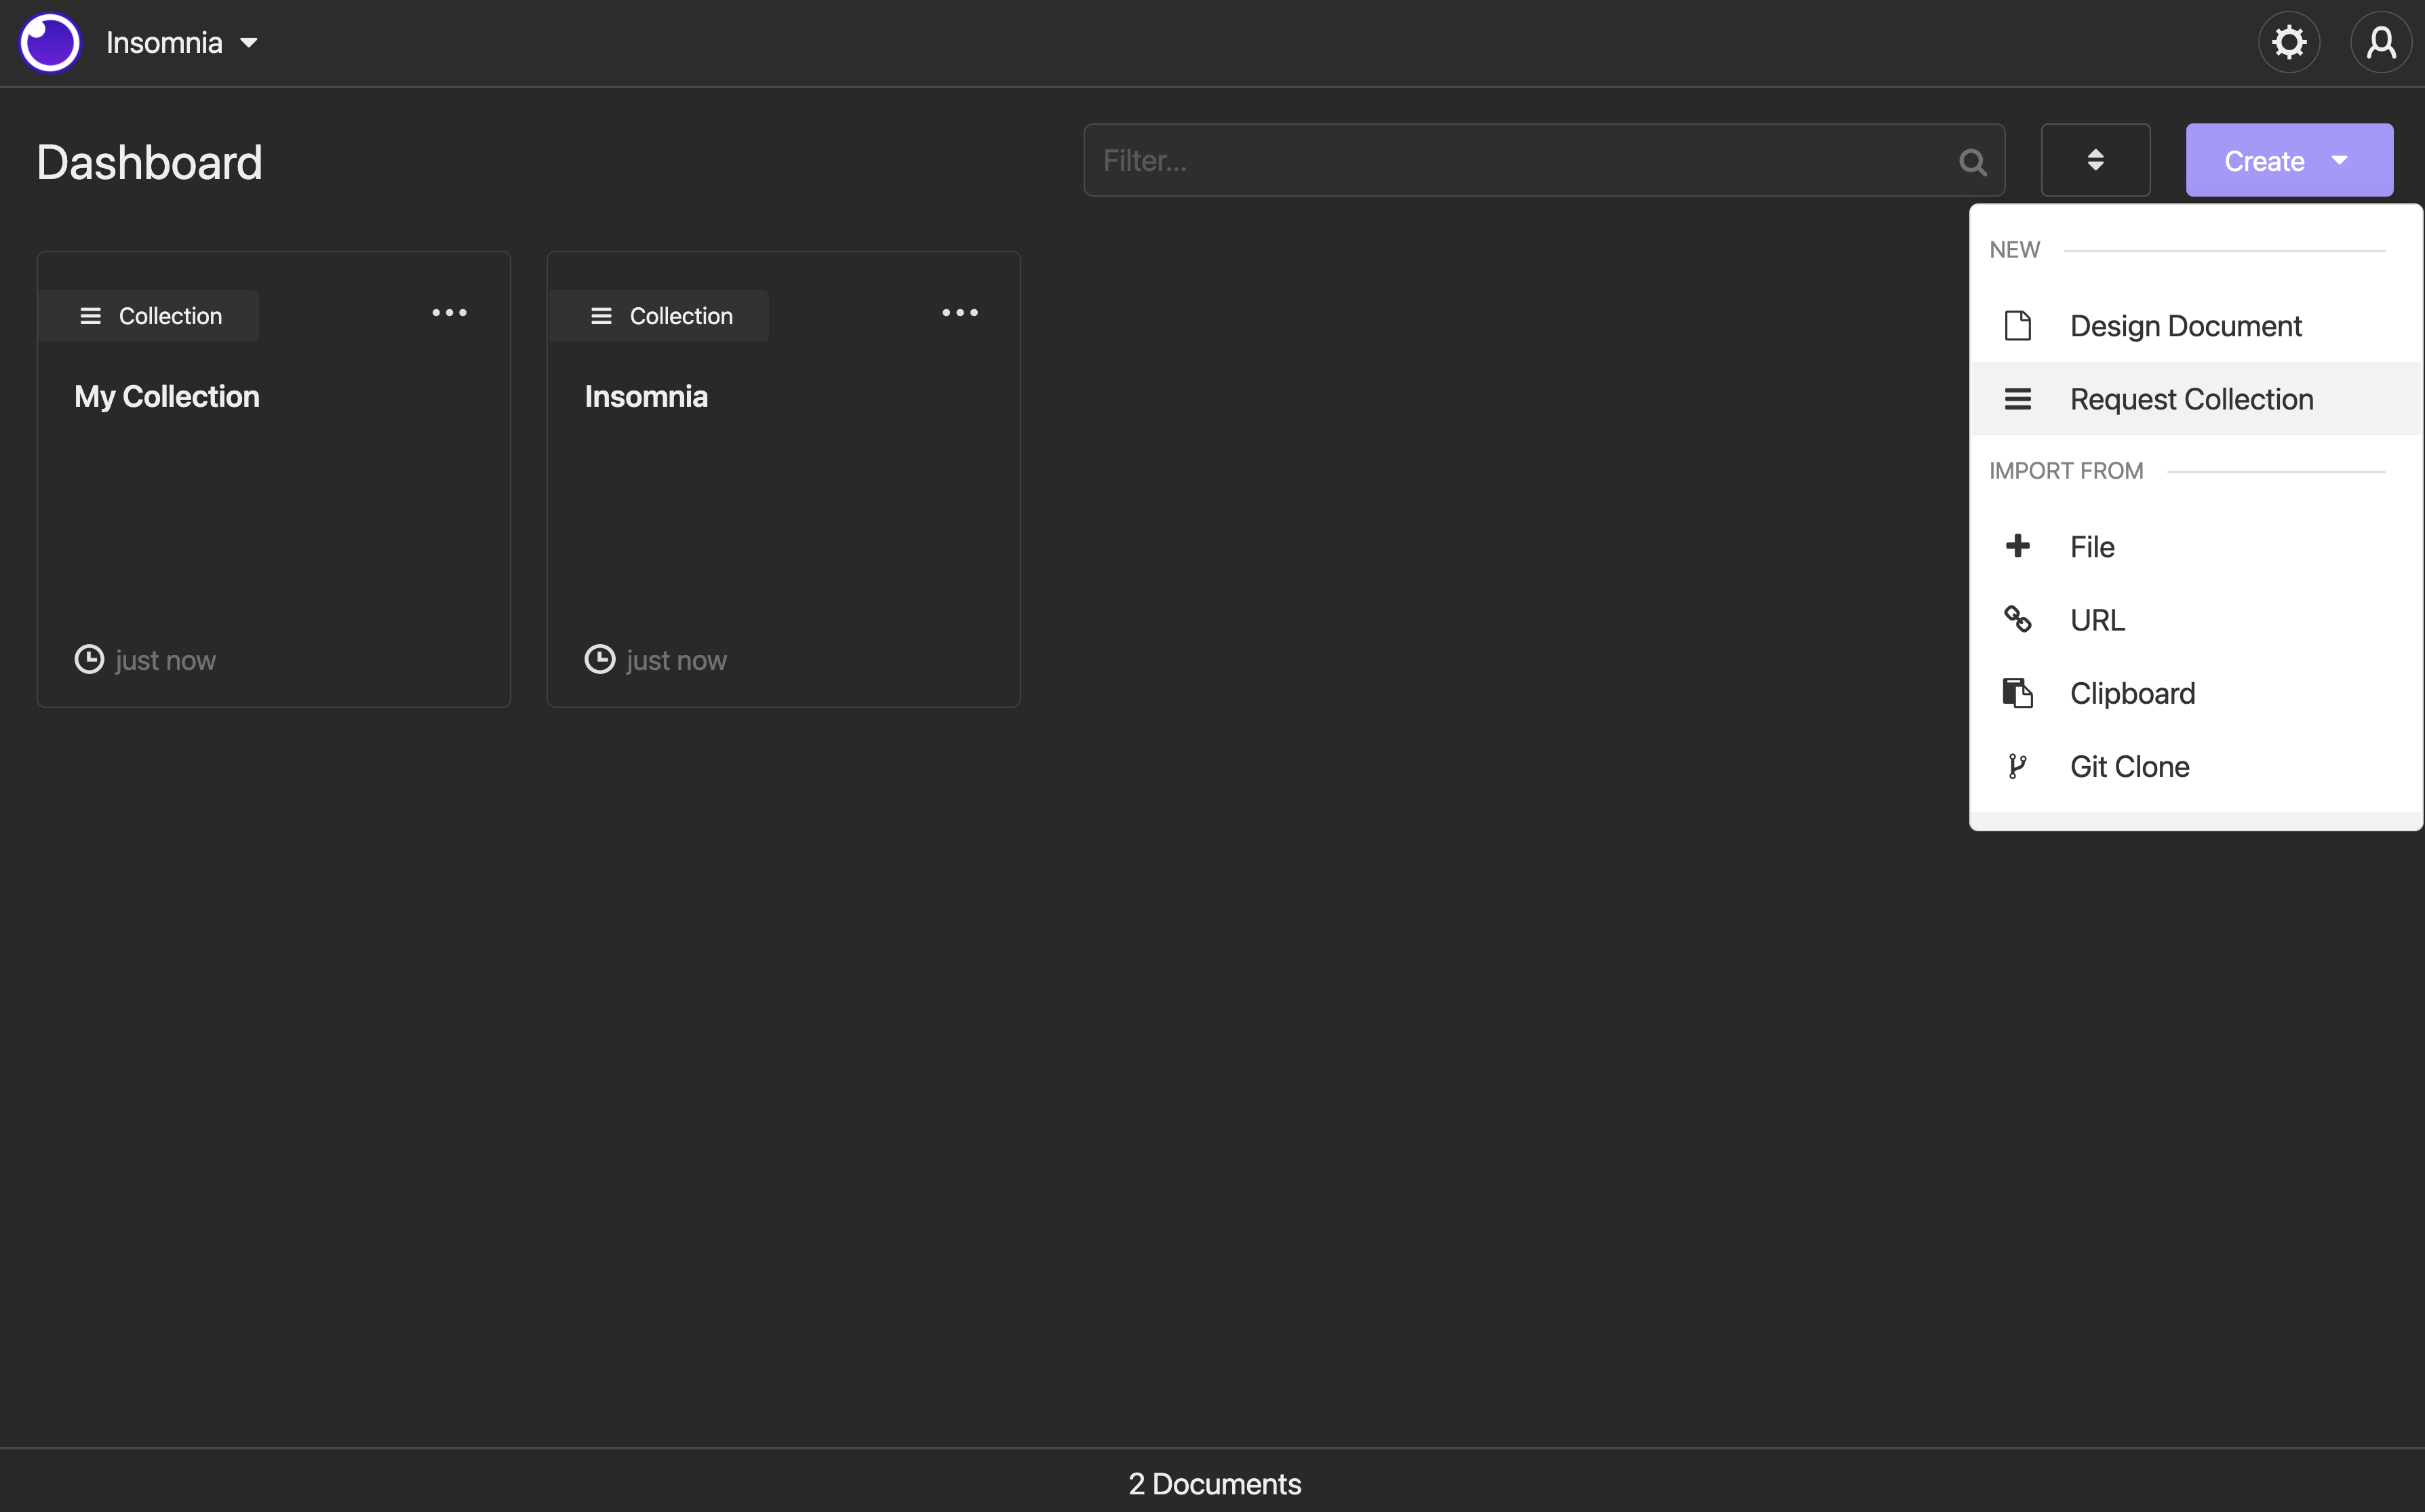Open the three-dot menu on My Collection card
This screenshot has height=1512, width=2425.
(449, 313)
